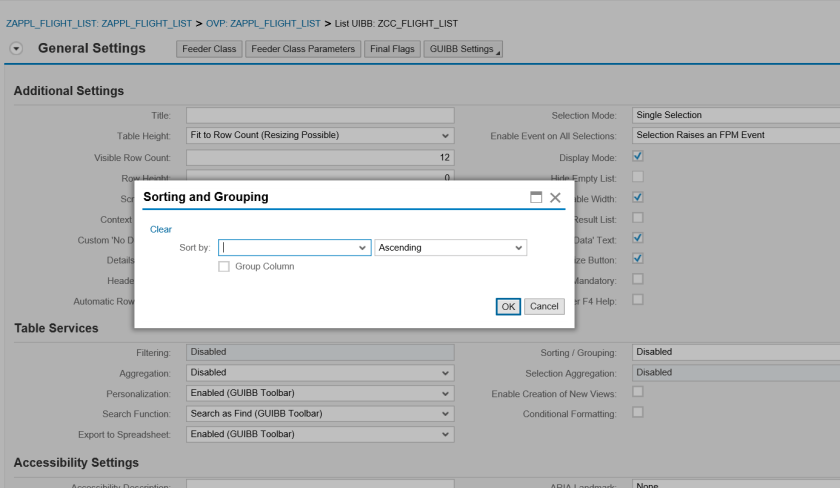
Task: Open the GUIBB Settings menu button
Action: (463, 49)
